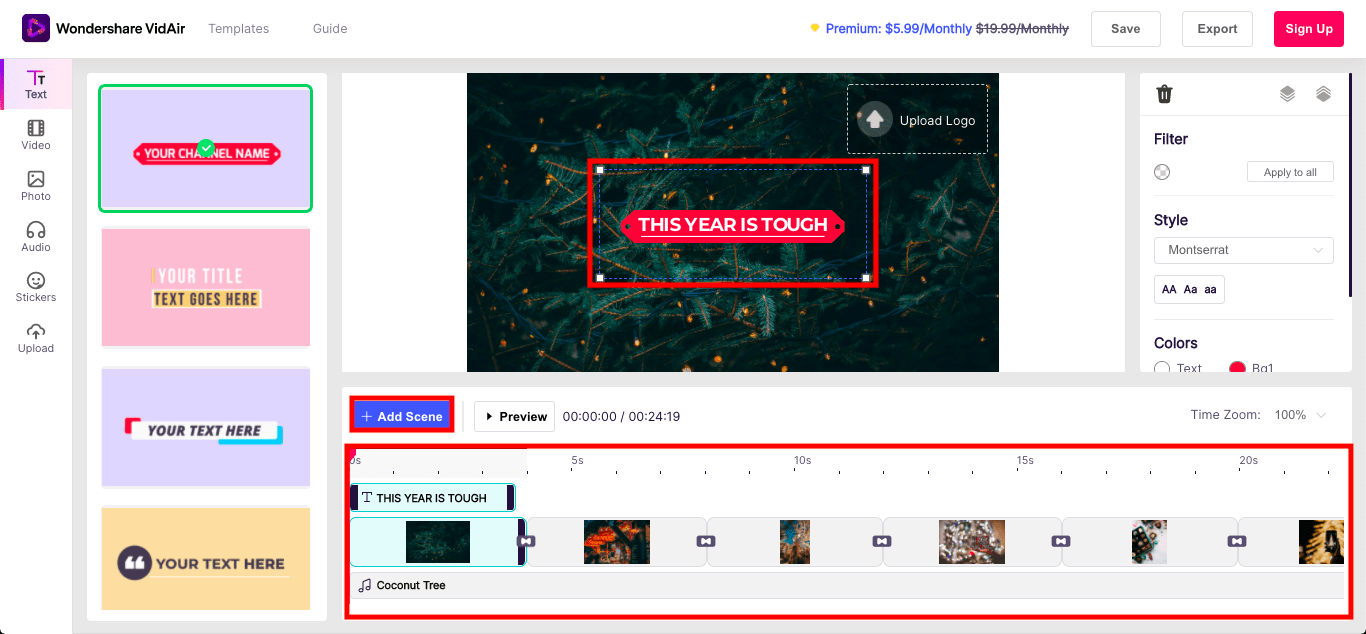Select THIS YEAR IS TOUGH text clip
The height and width of the screenshot is (634, 1366).
pos(432,498)
